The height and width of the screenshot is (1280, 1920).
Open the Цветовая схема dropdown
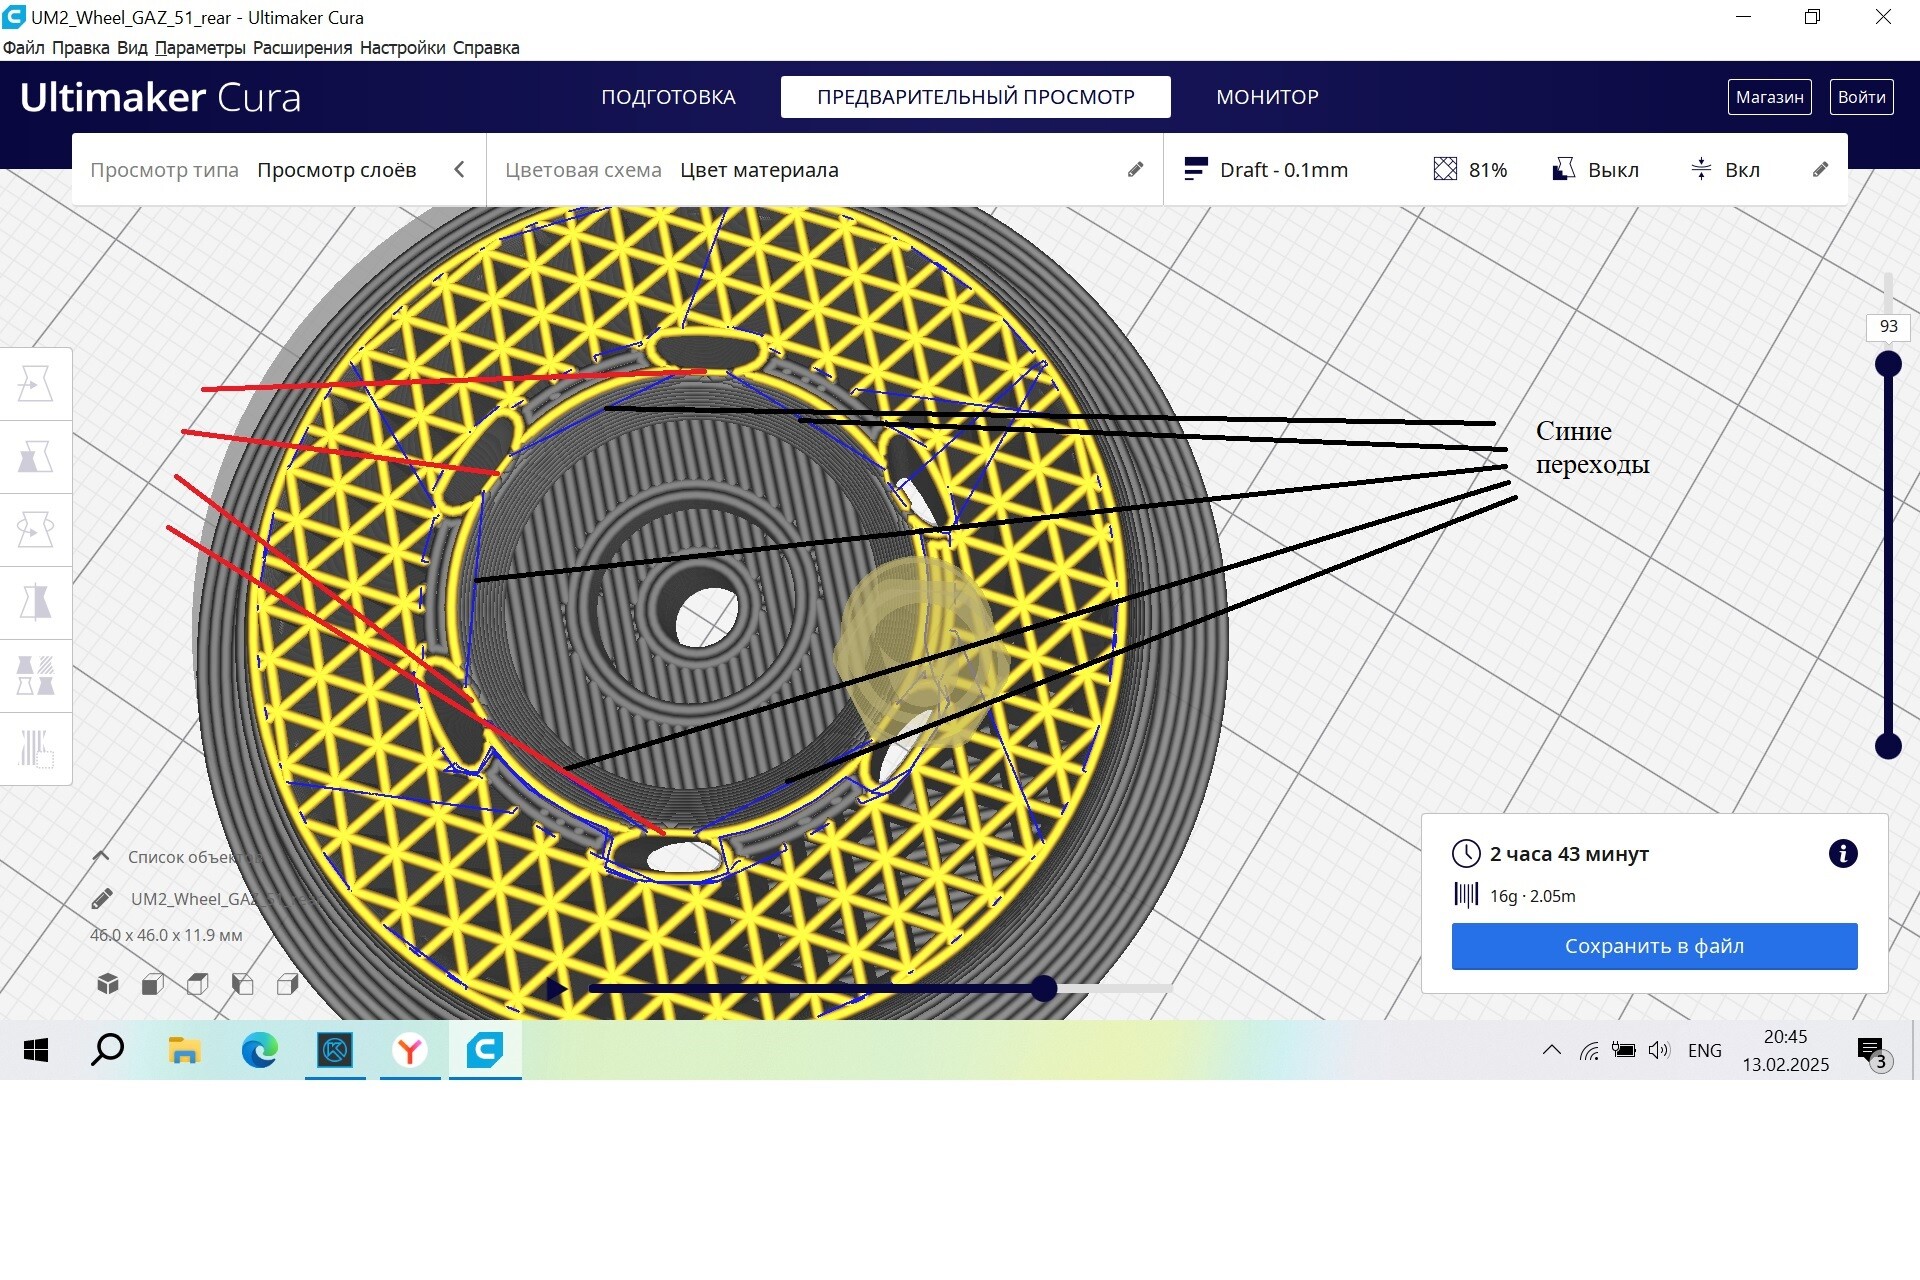pos(760,170)
